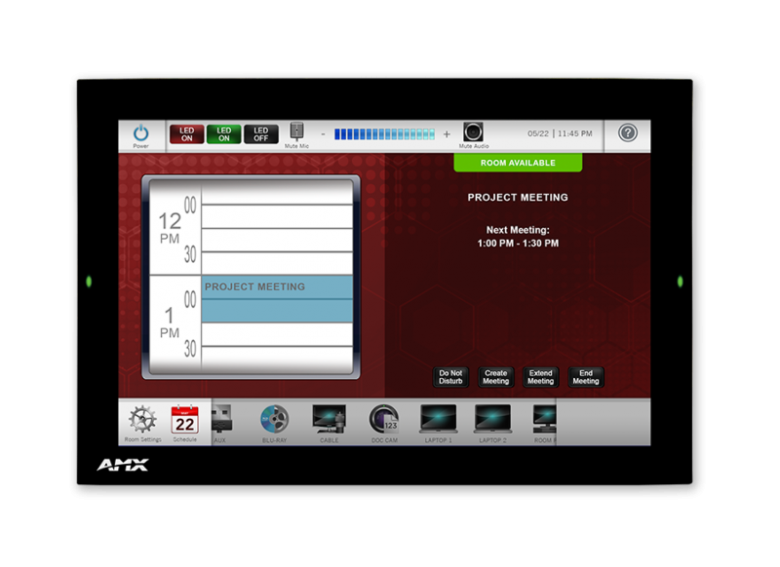Select Project Meeting block in schedule
Screen dimensions: 780x567
point(277,299)
